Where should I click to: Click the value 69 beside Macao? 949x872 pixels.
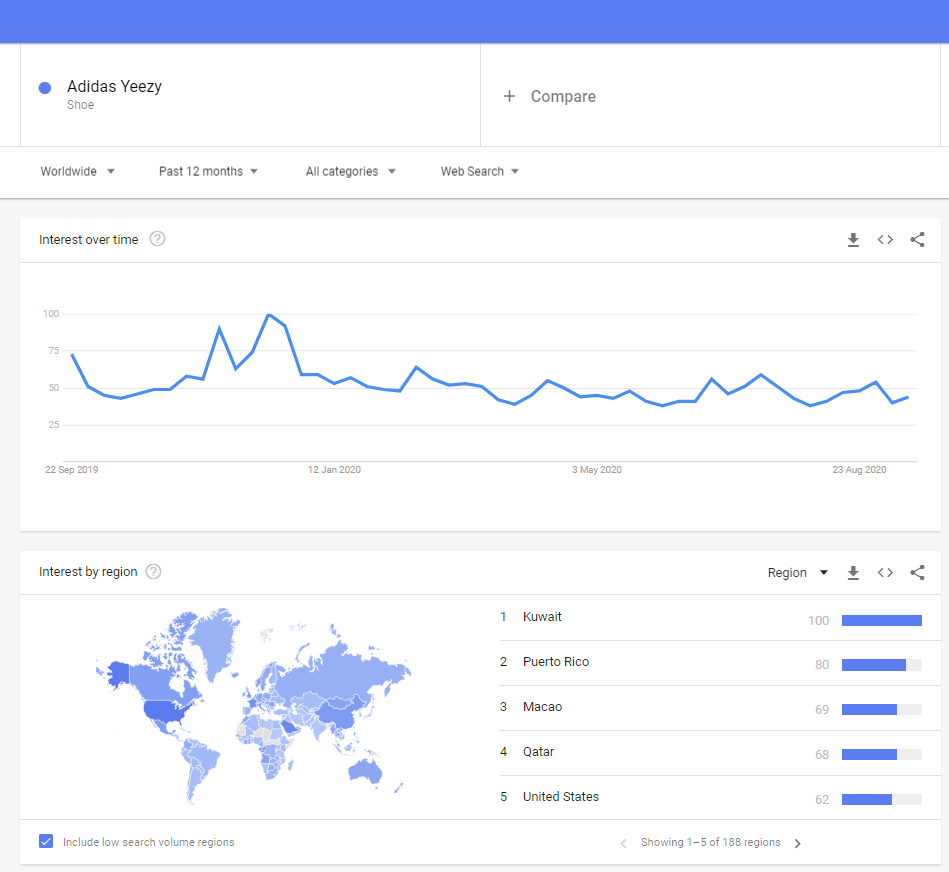[x=822, y=710]
